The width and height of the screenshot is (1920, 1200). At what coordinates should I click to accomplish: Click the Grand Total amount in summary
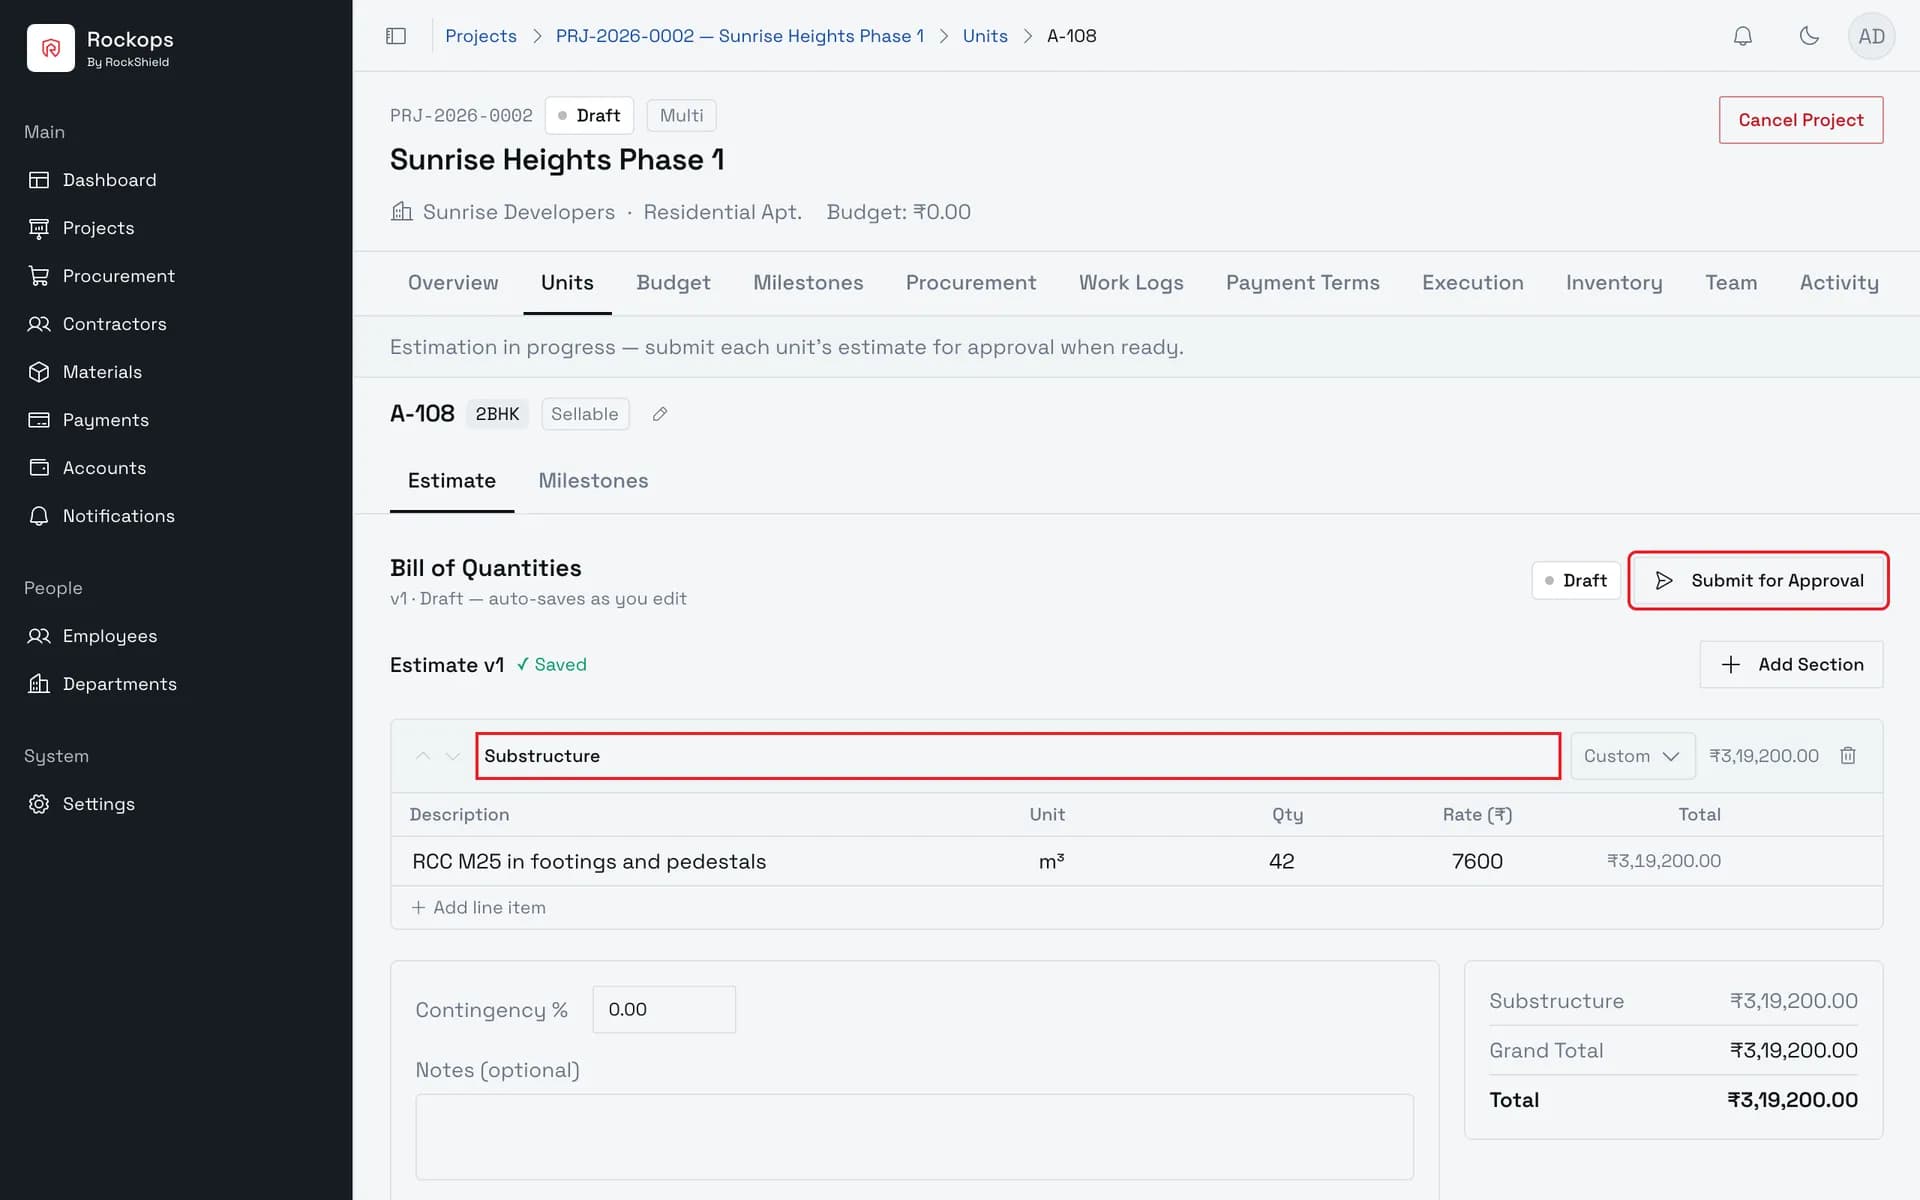pyautogui.click(x=1794, y=1051)
